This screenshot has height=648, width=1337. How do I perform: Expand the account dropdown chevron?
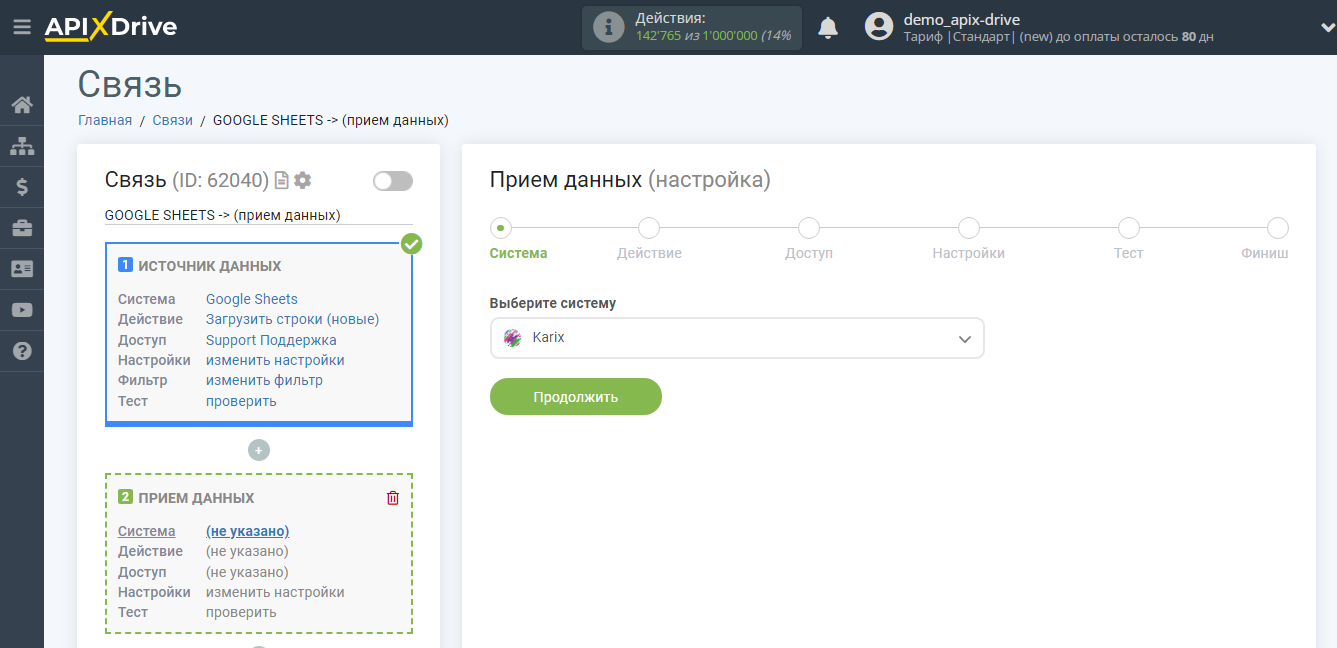(1326, 28)
